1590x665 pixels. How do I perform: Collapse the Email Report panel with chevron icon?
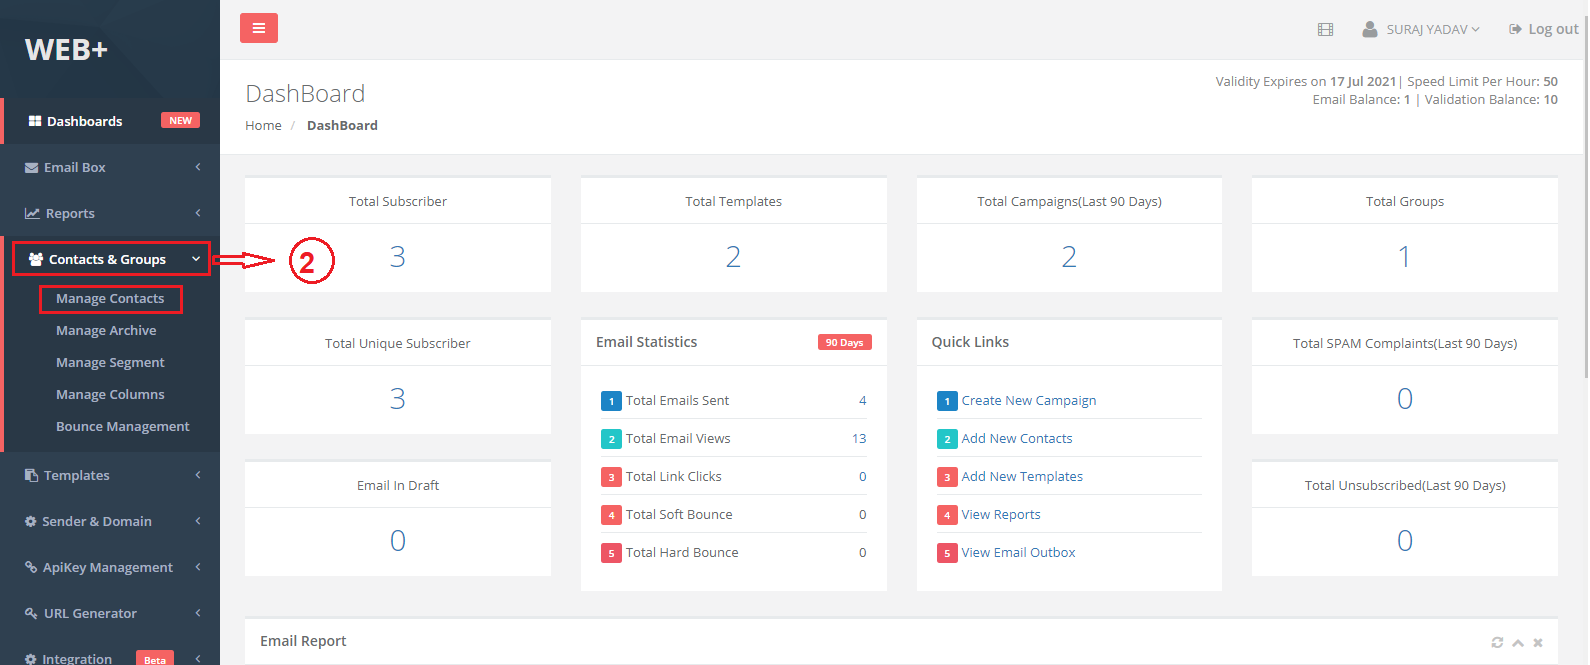coord(1518,643)
